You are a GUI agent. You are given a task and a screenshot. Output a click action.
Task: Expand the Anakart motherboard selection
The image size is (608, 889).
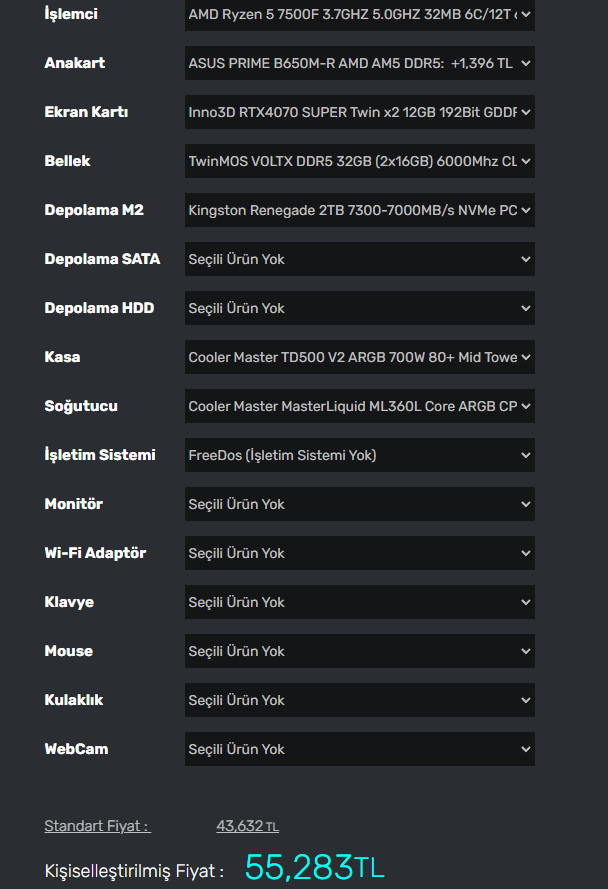point(359,63)
